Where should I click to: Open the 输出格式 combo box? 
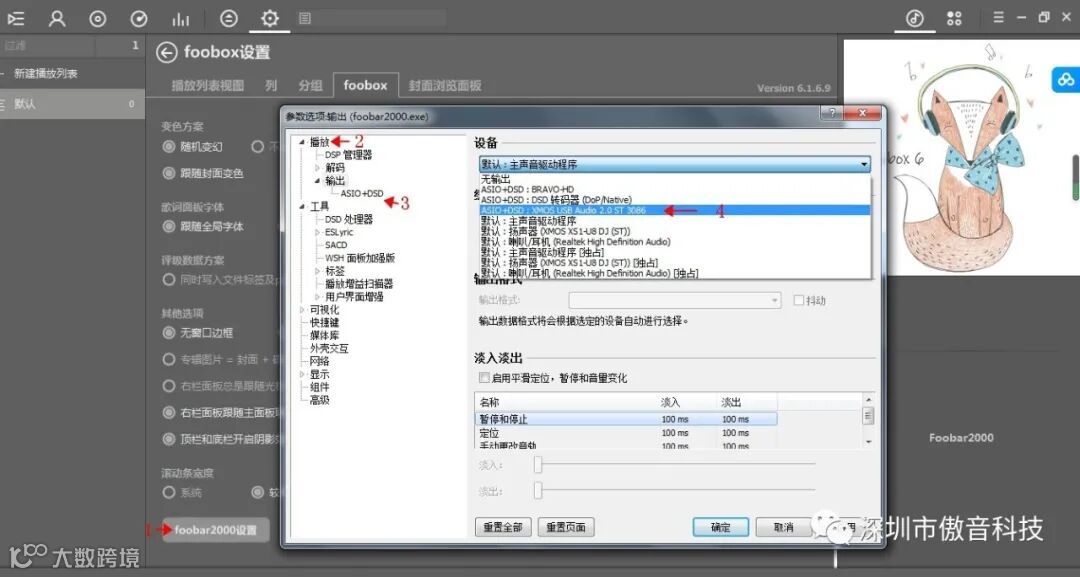[x=675, y=300]
